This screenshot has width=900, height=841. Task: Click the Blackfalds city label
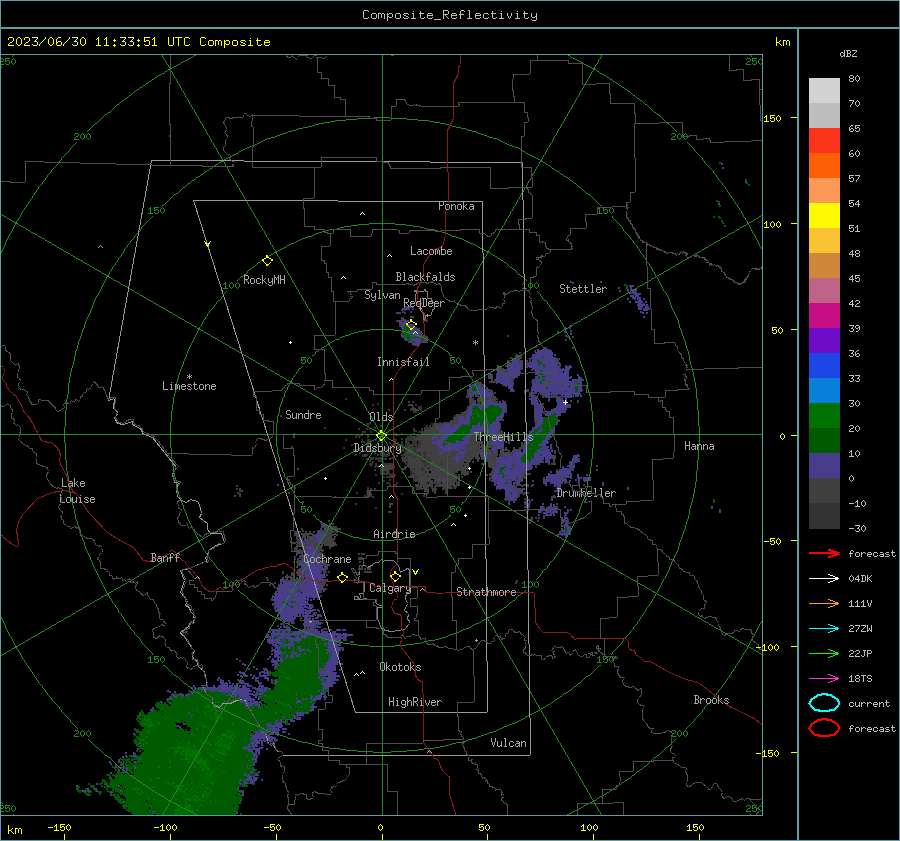(x=425, y=277)
